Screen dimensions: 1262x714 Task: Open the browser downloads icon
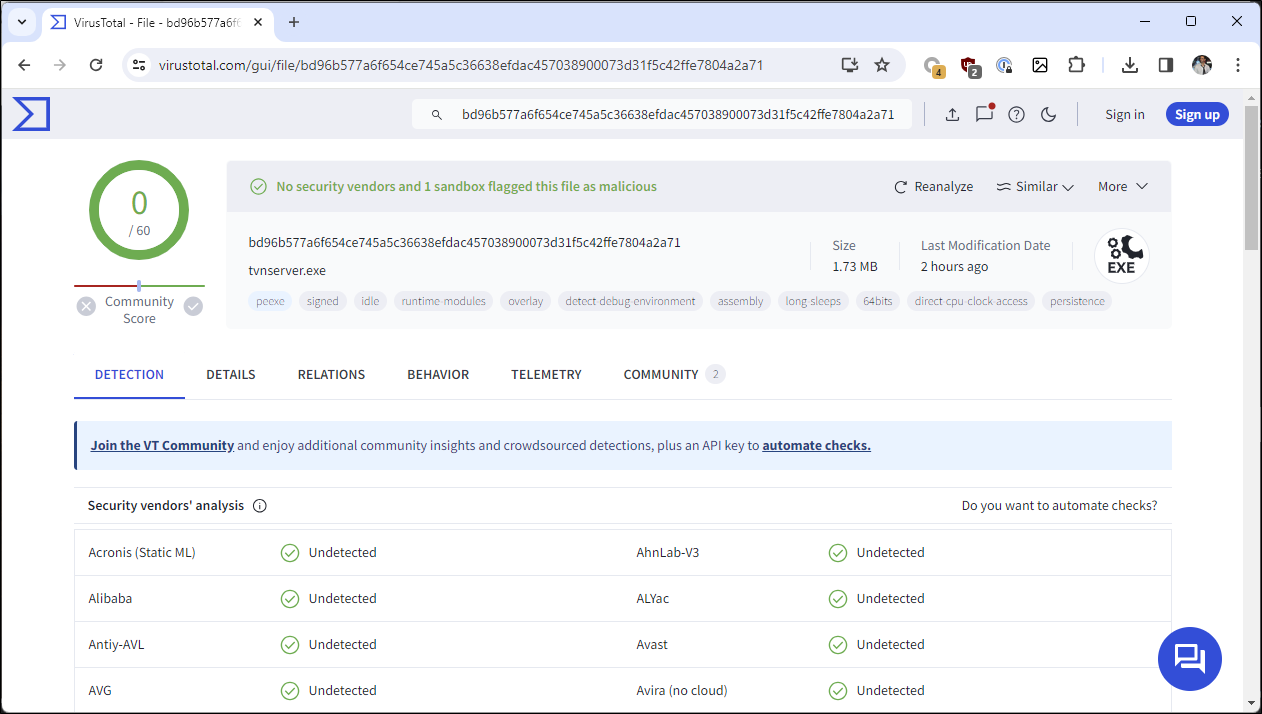click(x=1130, y=65)
